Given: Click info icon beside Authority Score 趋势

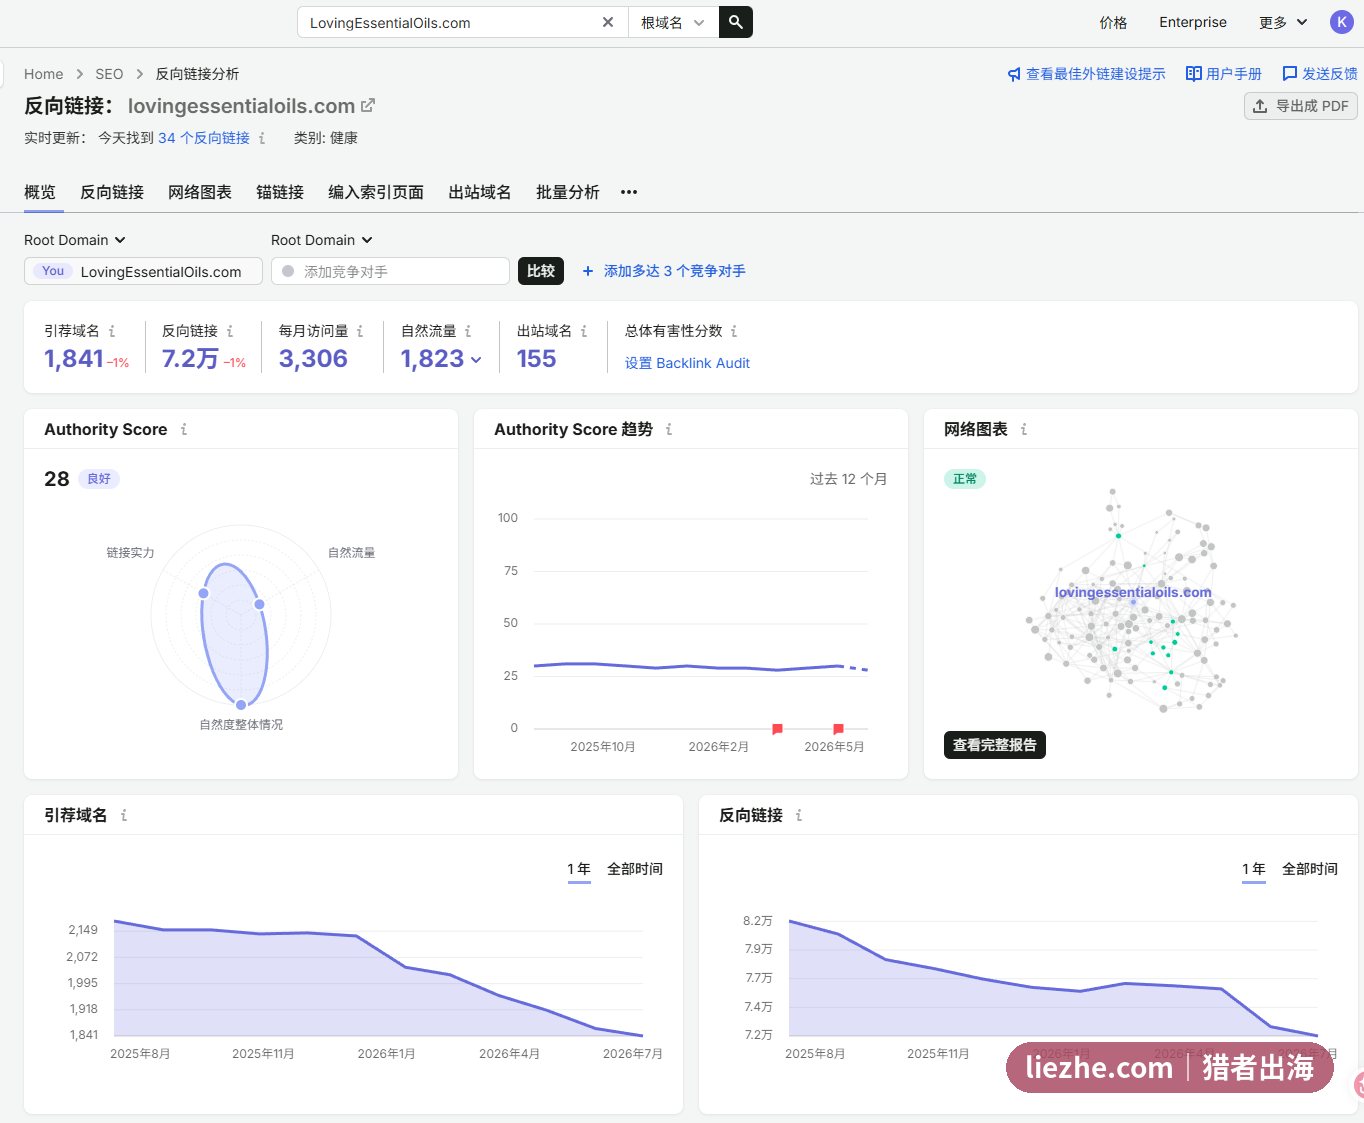Looking at the screenshot, I should [669, 429].
